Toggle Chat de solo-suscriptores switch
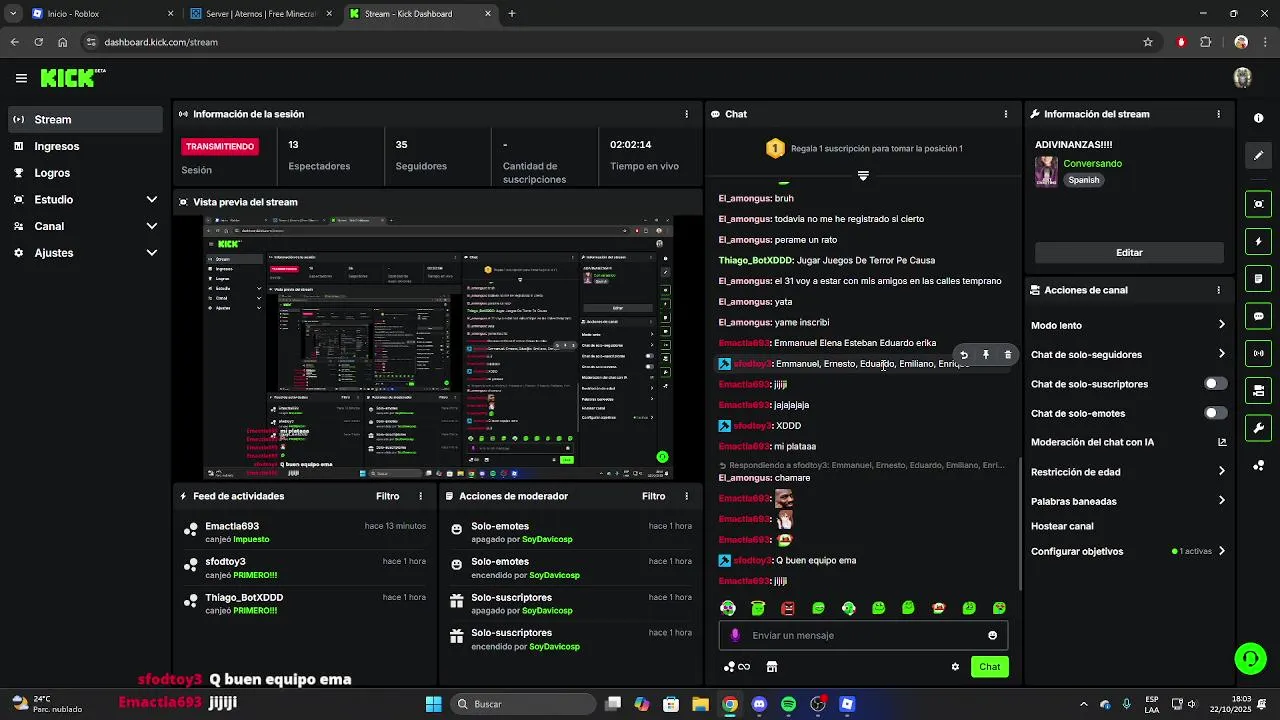This screenshot has height=720, width=1280. 1215,384
